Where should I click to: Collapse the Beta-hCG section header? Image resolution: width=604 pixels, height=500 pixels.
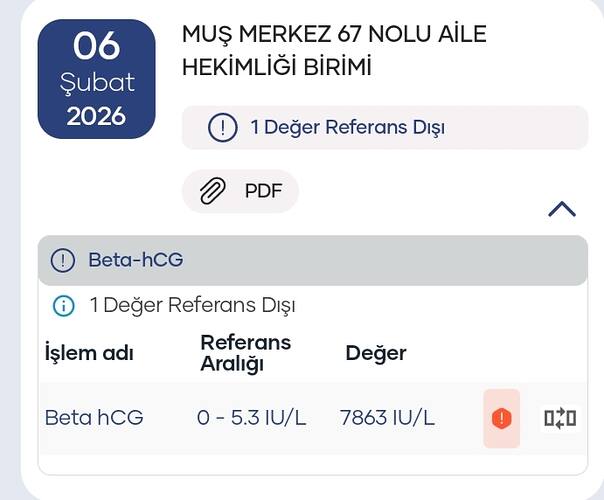[x=312, y=261]
